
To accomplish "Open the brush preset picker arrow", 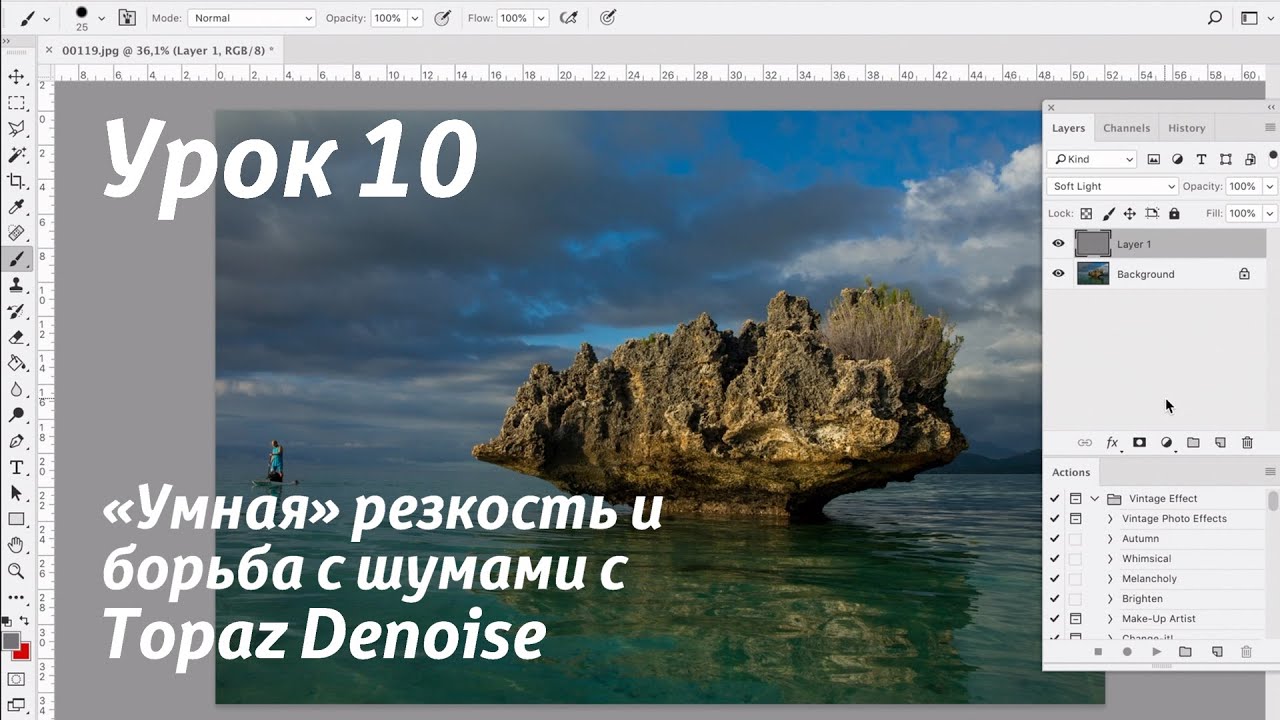I will tap(101, 18).
